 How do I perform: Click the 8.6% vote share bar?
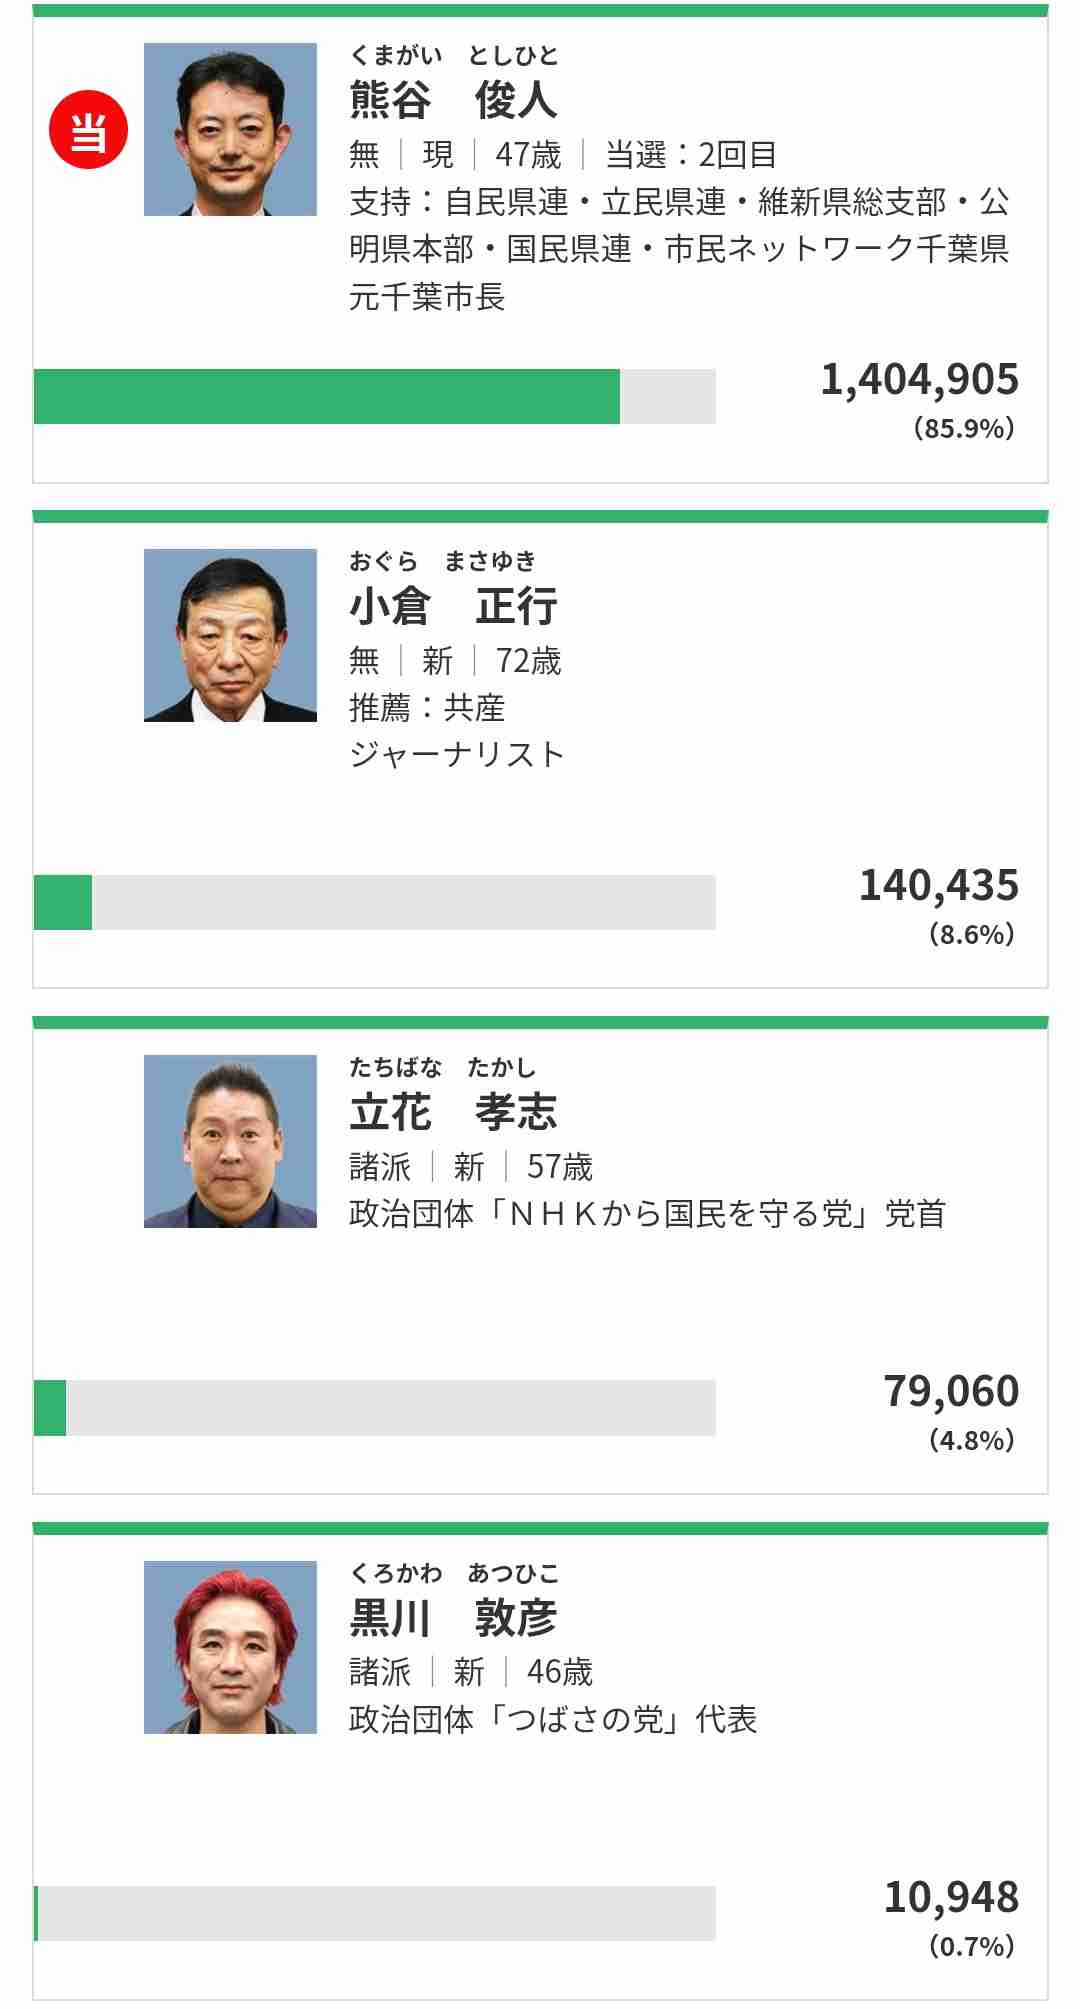(x=375, y=902)
